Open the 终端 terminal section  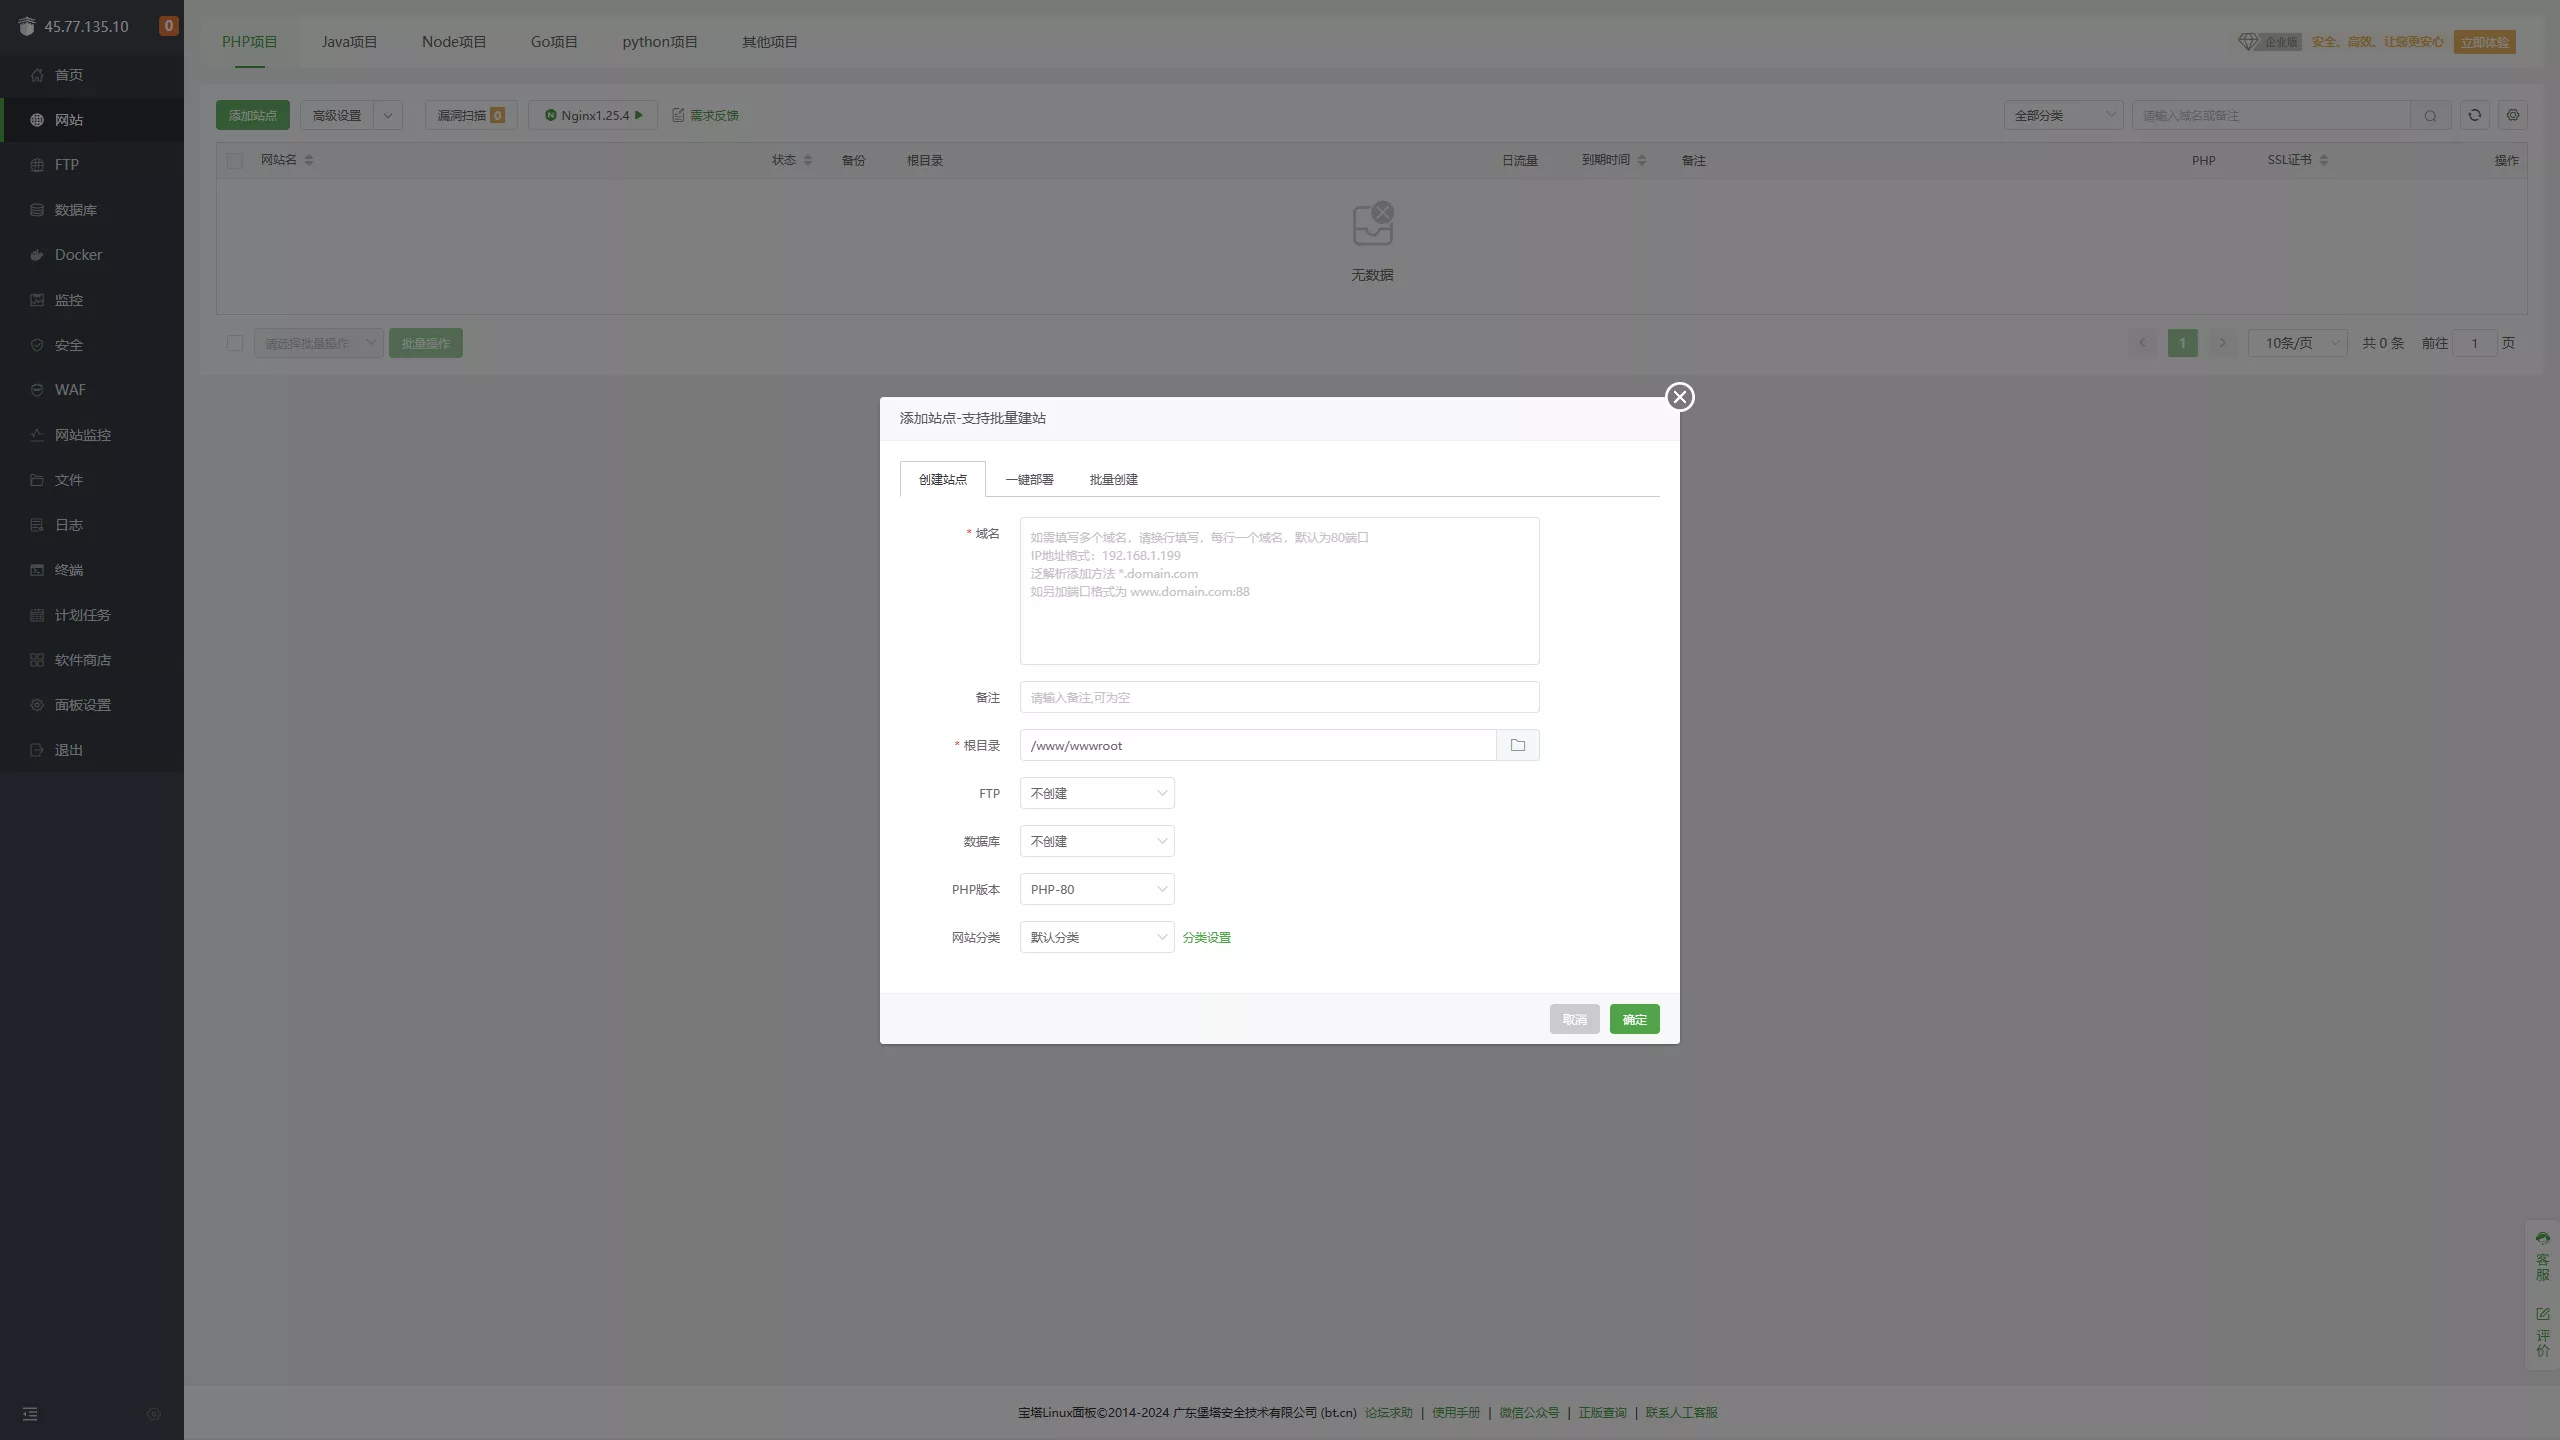coord(69,569)
